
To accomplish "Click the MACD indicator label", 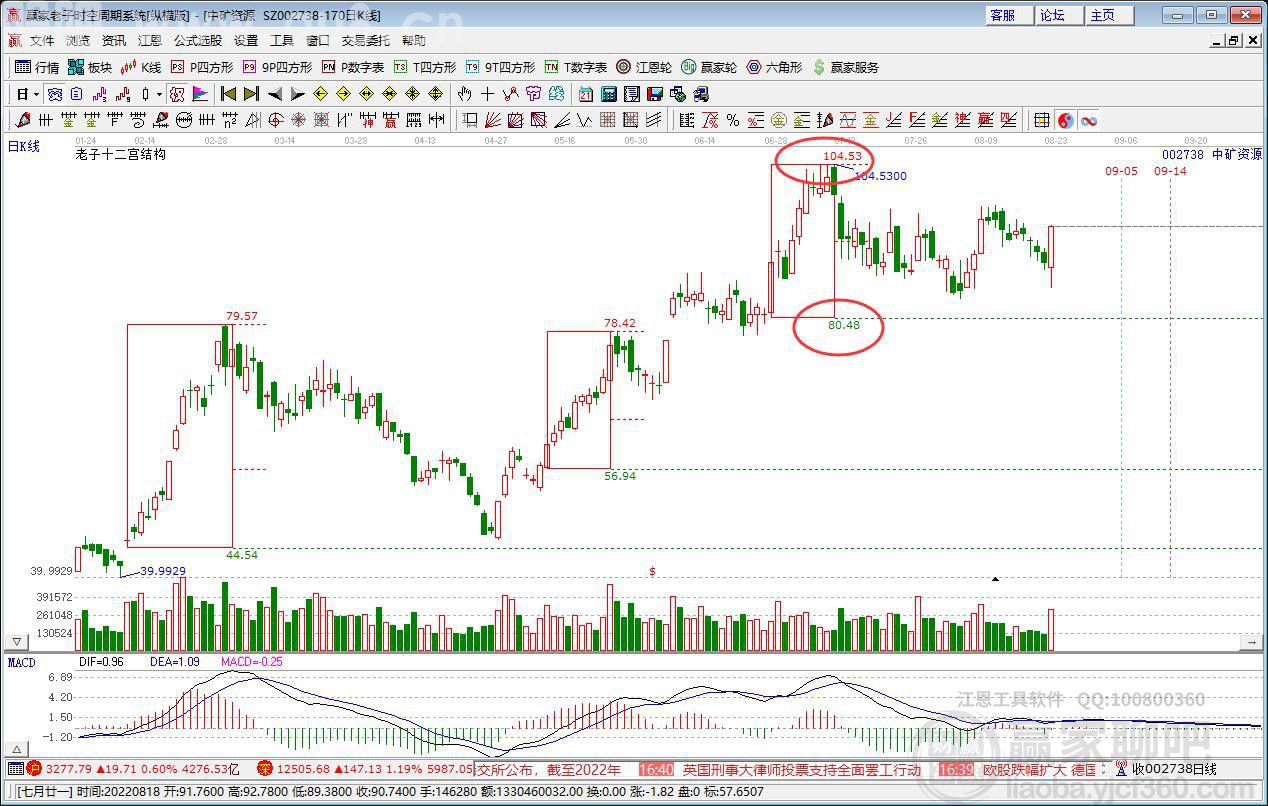I will 21,662.
